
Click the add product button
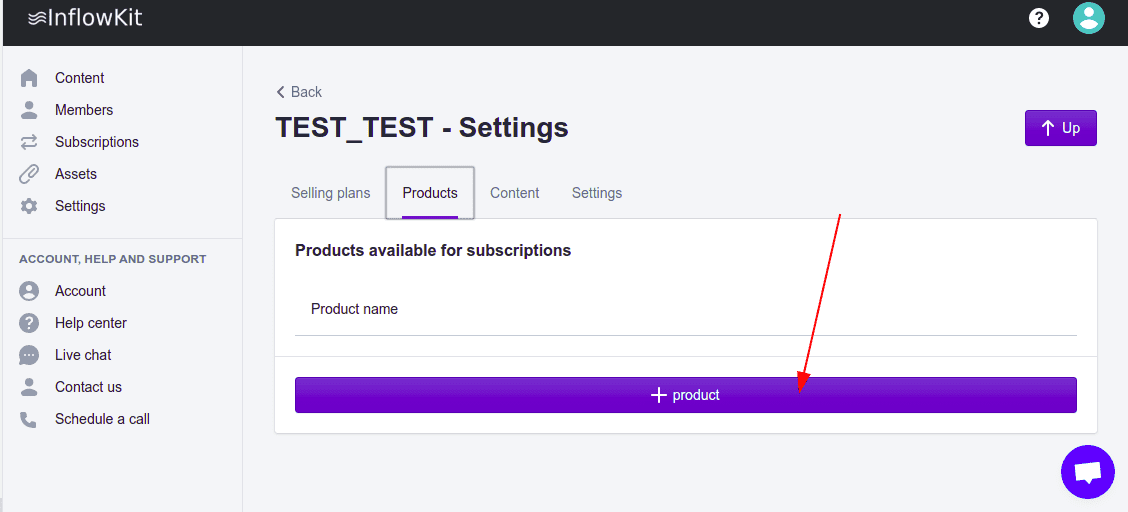(685, 395)
